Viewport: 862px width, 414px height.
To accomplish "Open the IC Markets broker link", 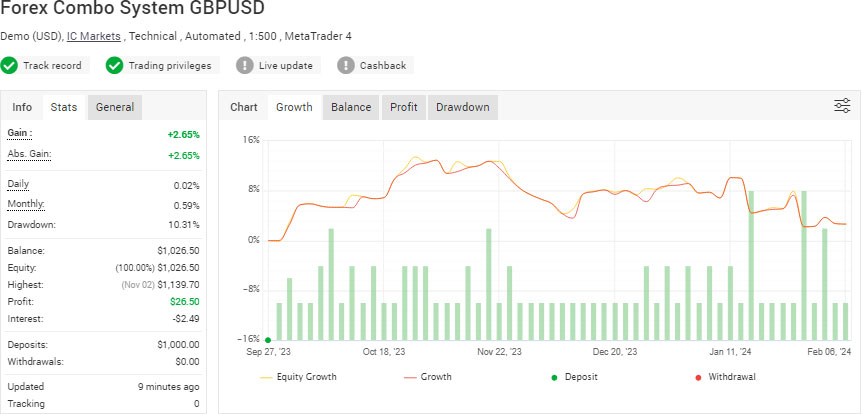I will pyautogui.click(x=94, y=36).
